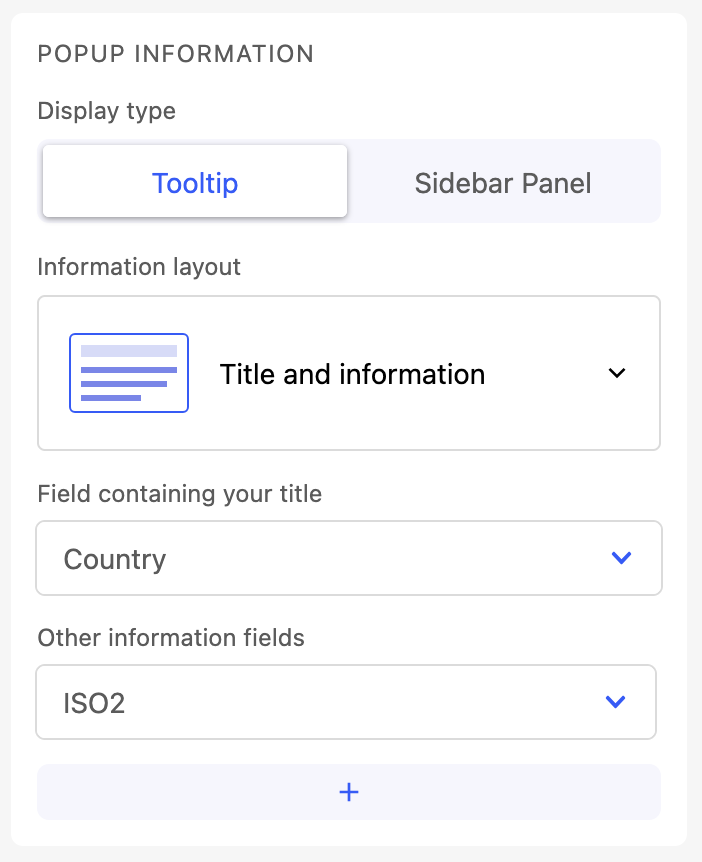The height and width of the screenshot is (862, 702).
Task: Select the Tooltip display type
Action: coord(195,183)
